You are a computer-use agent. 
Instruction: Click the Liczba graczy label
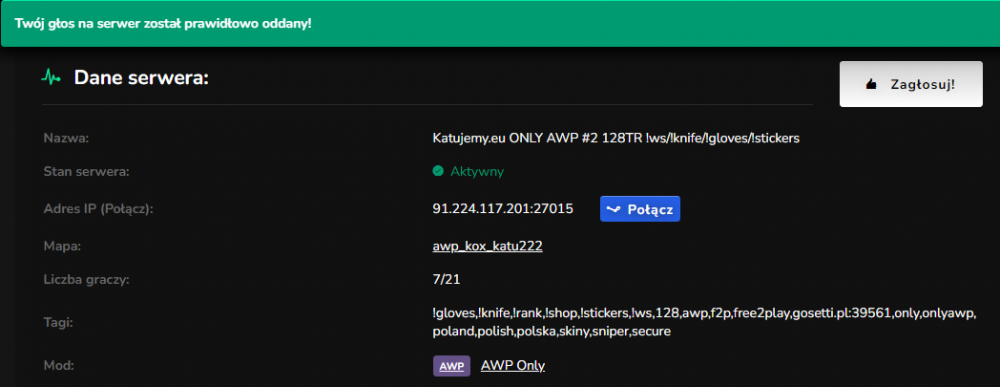86,279
